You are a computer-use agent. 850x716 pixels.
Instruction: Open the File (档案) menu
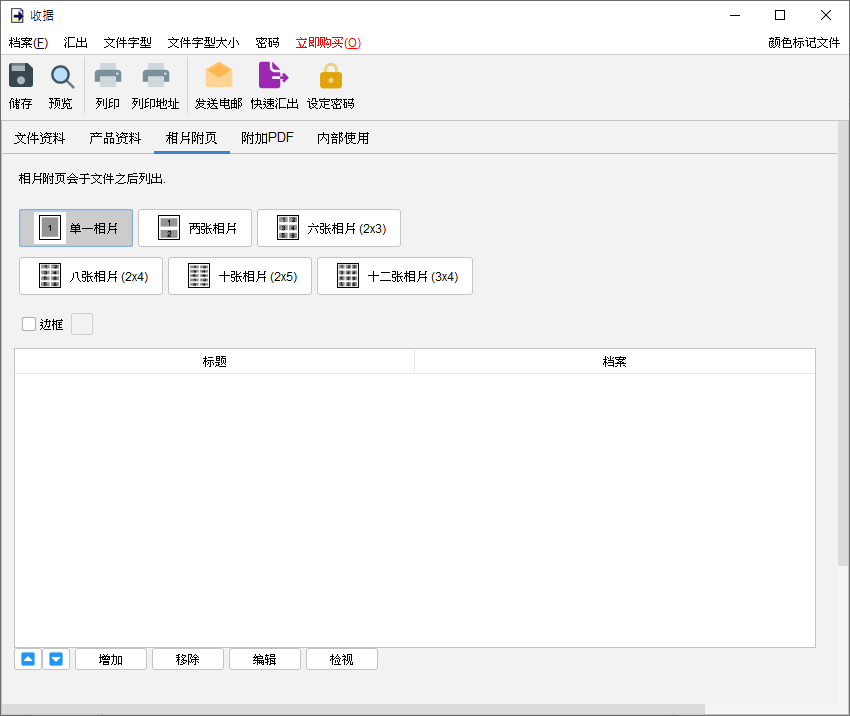(28, 43)
